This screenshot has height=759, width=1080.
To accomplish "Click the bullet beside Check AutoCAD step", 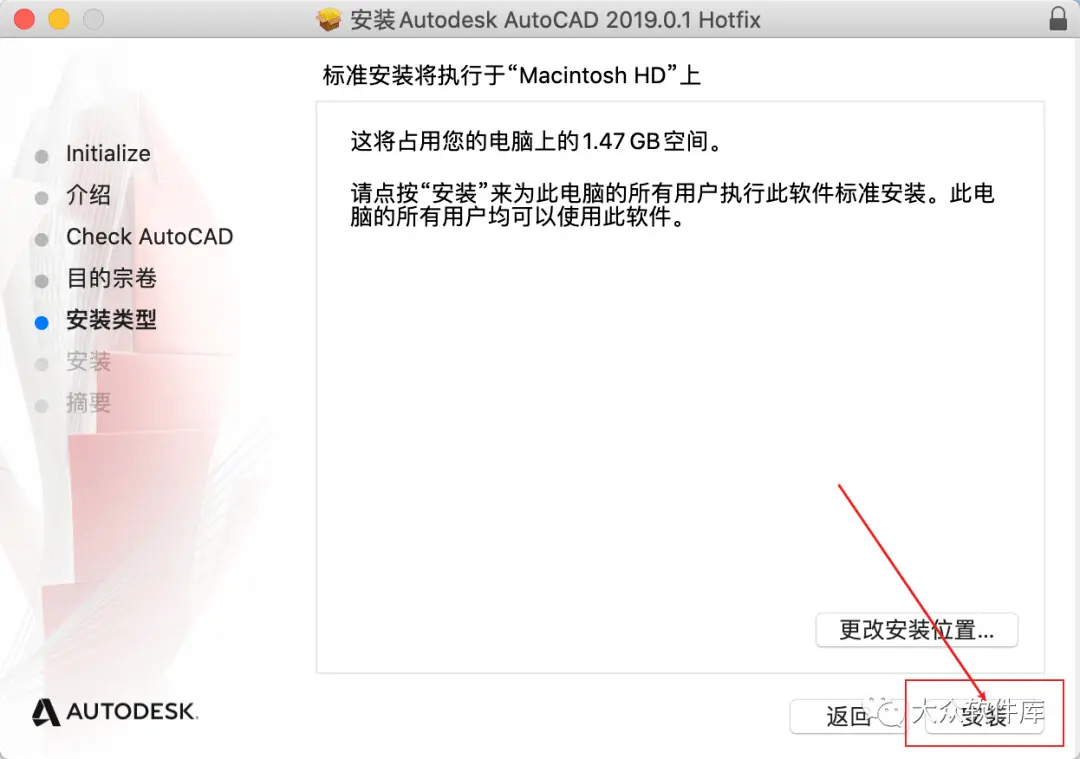I will pos(41,240).
